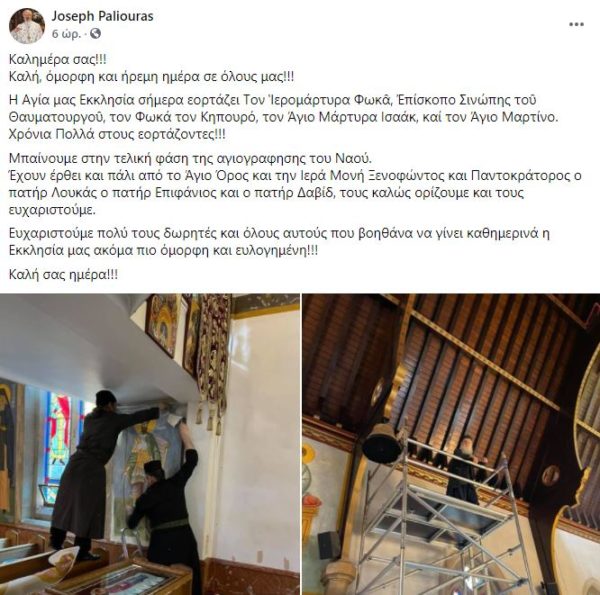Click the Joseph Paliouras name link

[x=103, y=16]
